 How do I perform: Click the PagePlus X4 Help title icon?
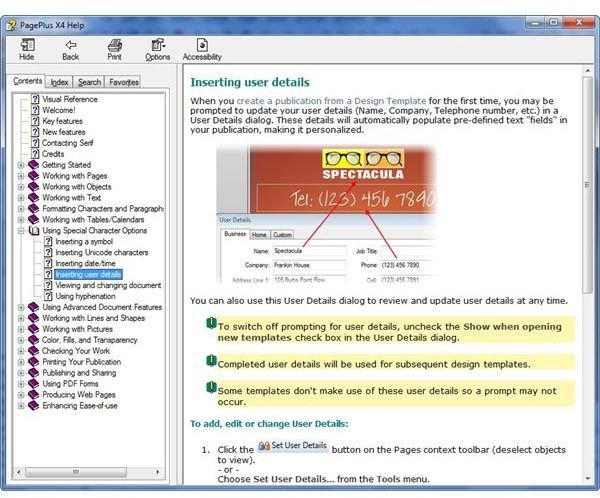pos(11,25)
